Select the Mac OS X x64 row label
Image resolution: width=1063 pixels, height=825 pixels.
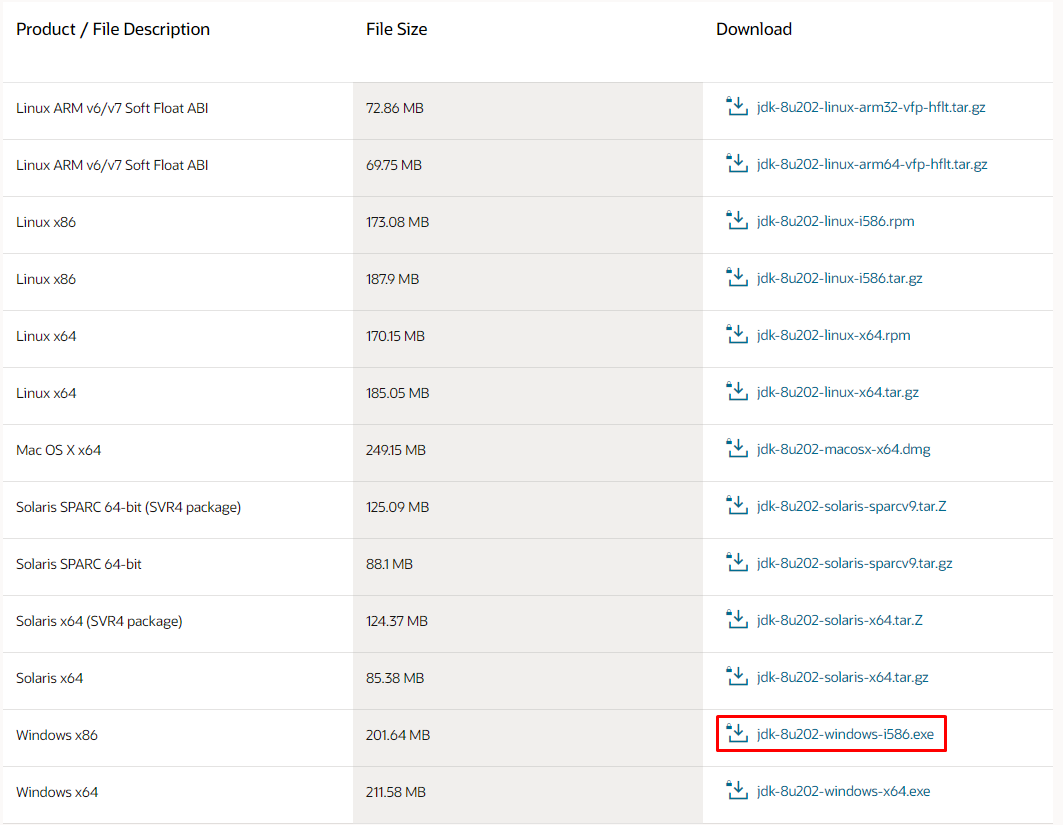(x=58, y=450)
